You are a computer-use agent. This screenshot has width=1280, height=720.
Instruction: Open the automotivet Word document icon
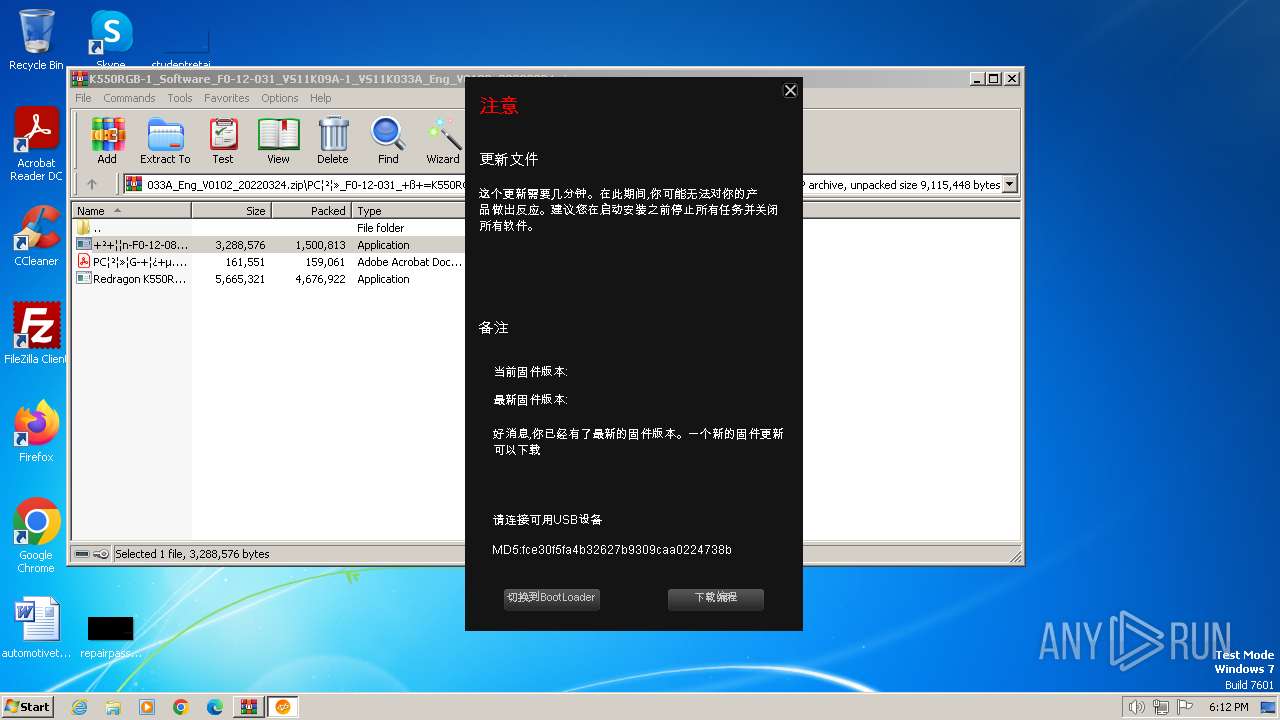click(x=36, y=629)
